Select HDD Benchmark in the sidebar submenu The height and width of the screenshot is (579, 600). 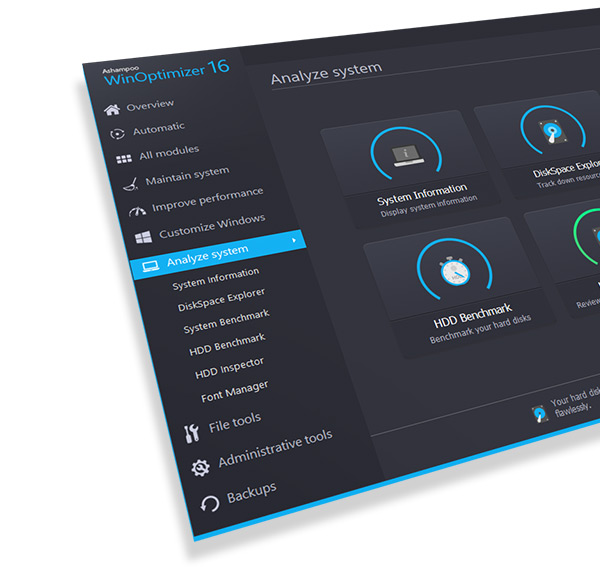point(227,345)
